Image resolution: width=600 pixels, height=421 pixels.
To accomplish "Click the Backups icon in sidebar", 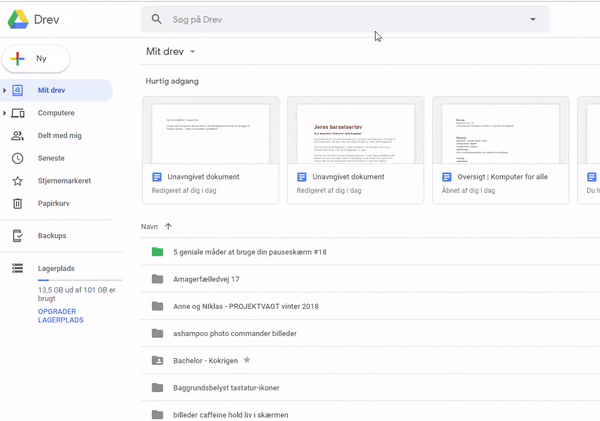I will click(x=17, y=236).
